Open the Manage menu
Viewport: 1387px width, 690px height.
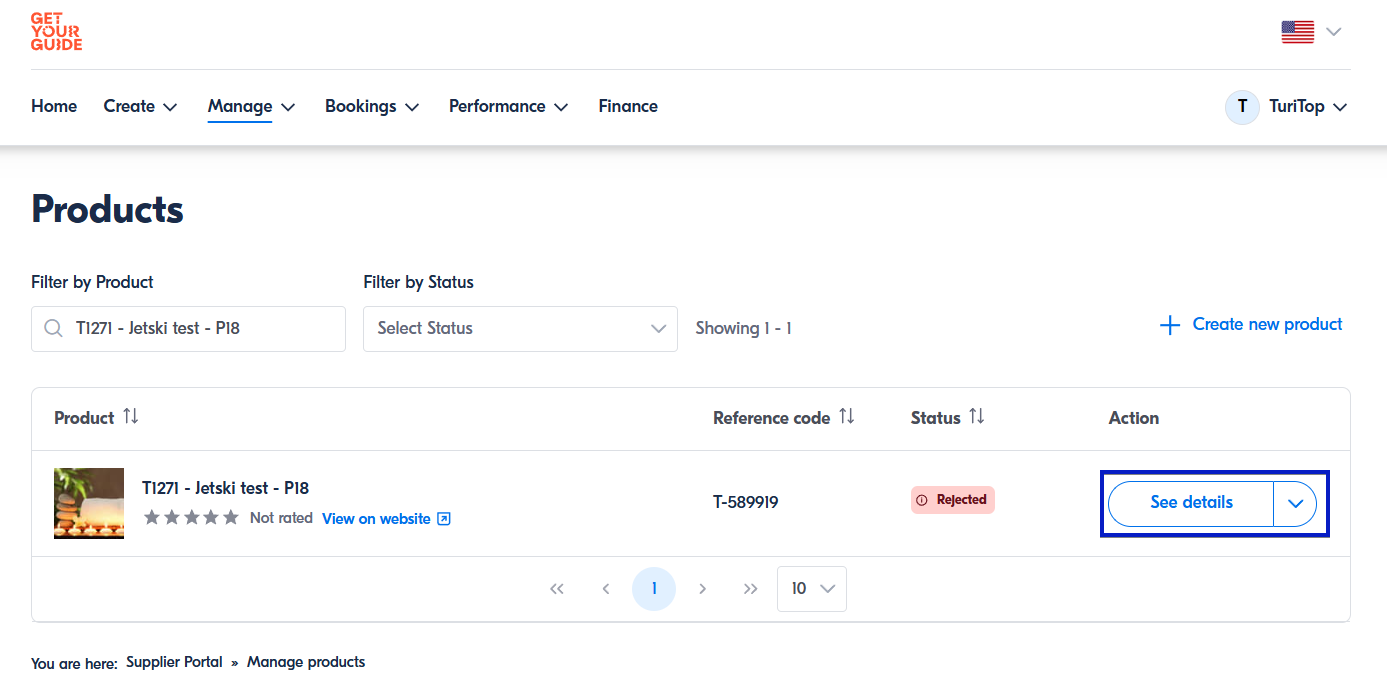click(x=251, y=107)
